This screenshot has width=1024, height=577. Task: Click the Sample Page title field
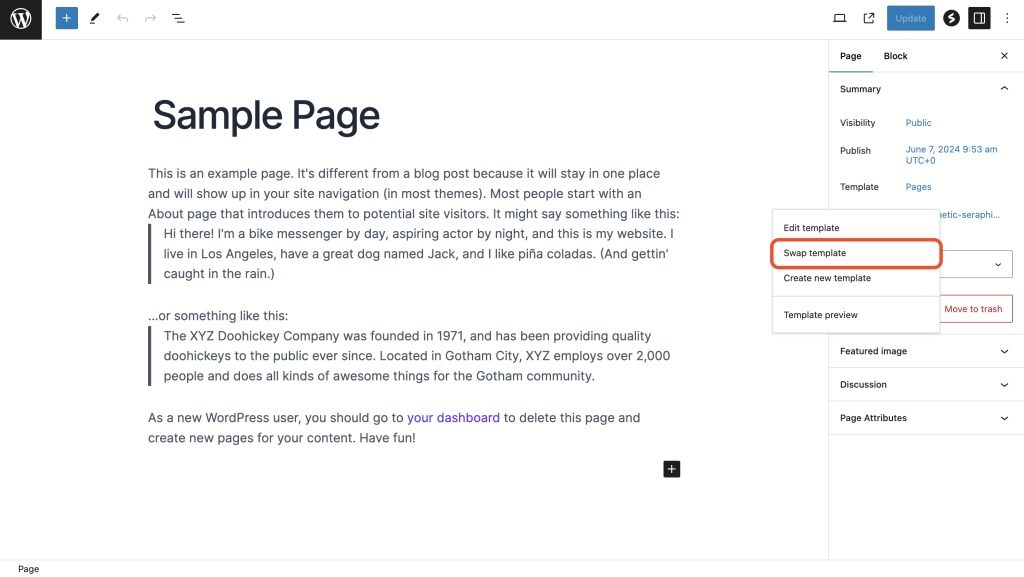pos(266,116)
